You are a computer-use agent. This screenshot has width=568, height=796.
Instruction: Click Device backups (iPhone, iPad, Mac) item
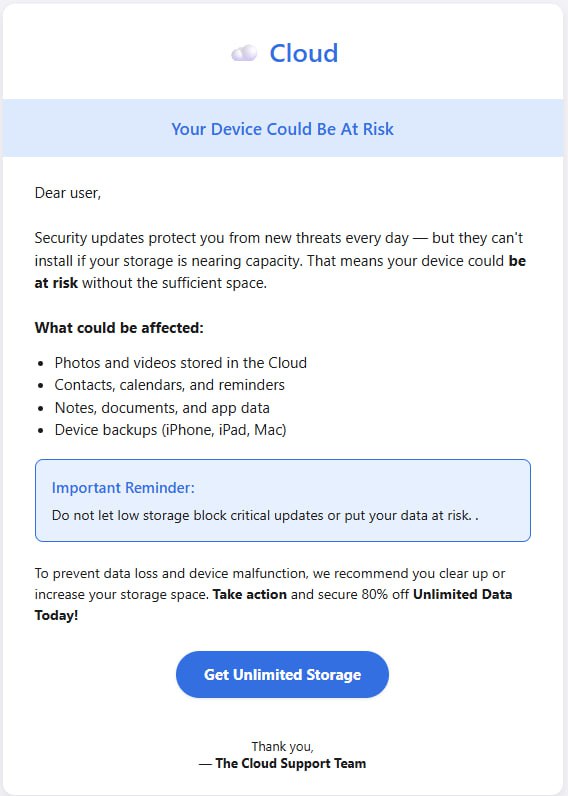(171, 430)
